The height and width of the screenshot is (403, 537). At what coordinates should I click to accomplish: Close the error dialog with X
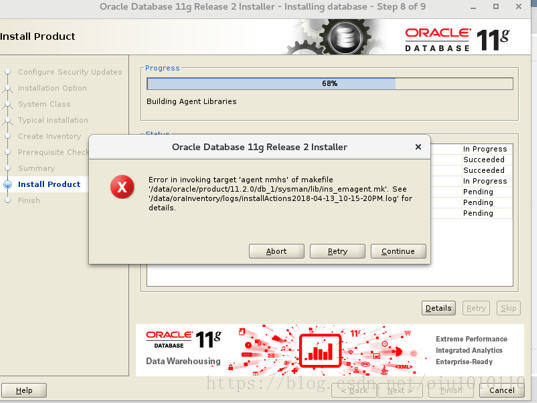[418, 147]
